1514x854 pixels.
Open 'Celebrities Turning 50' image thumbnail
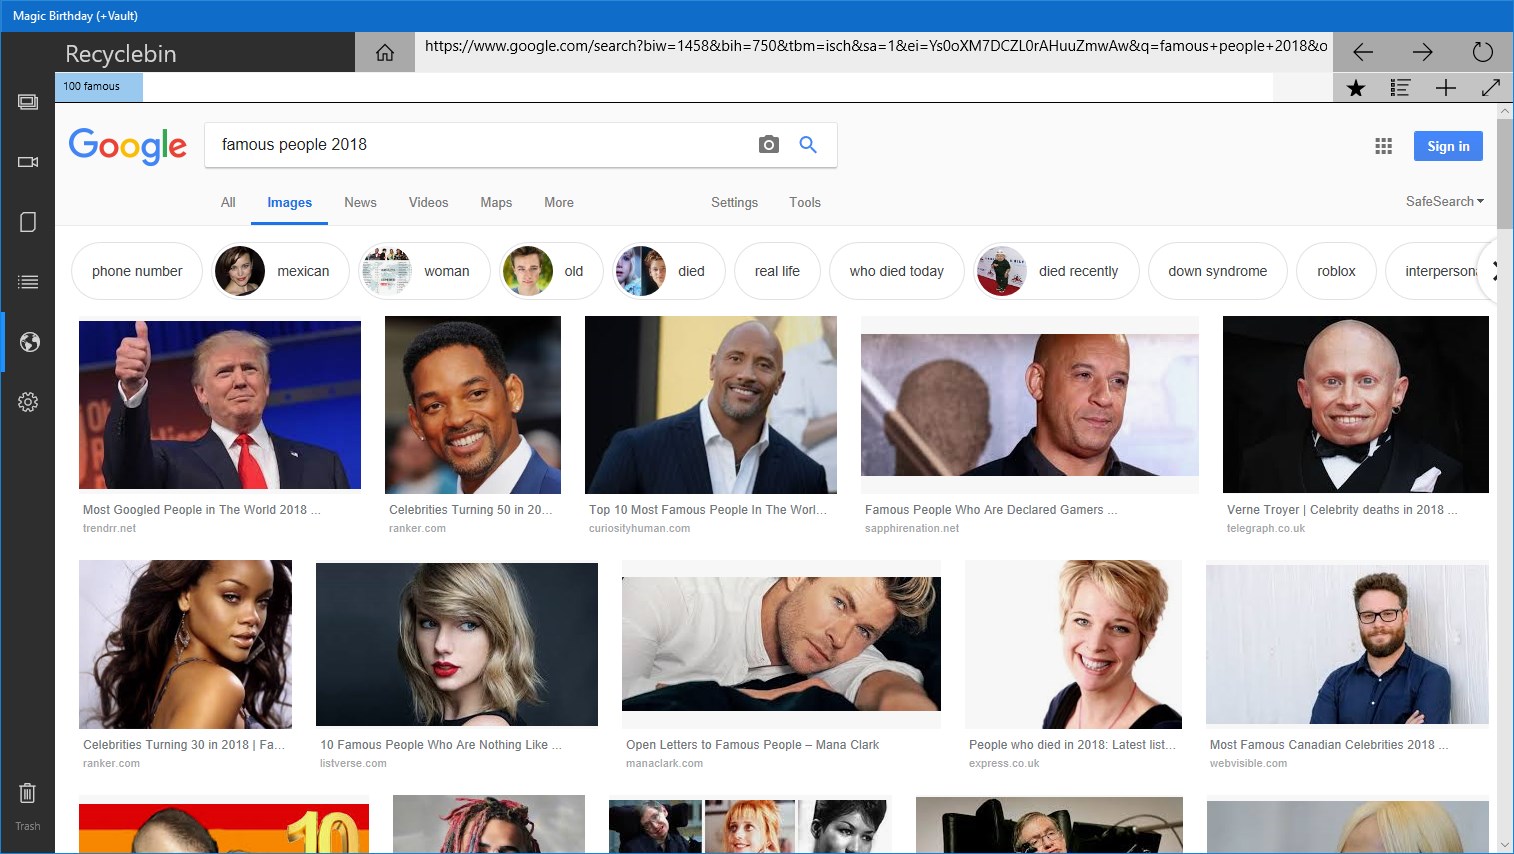[473, 405]
